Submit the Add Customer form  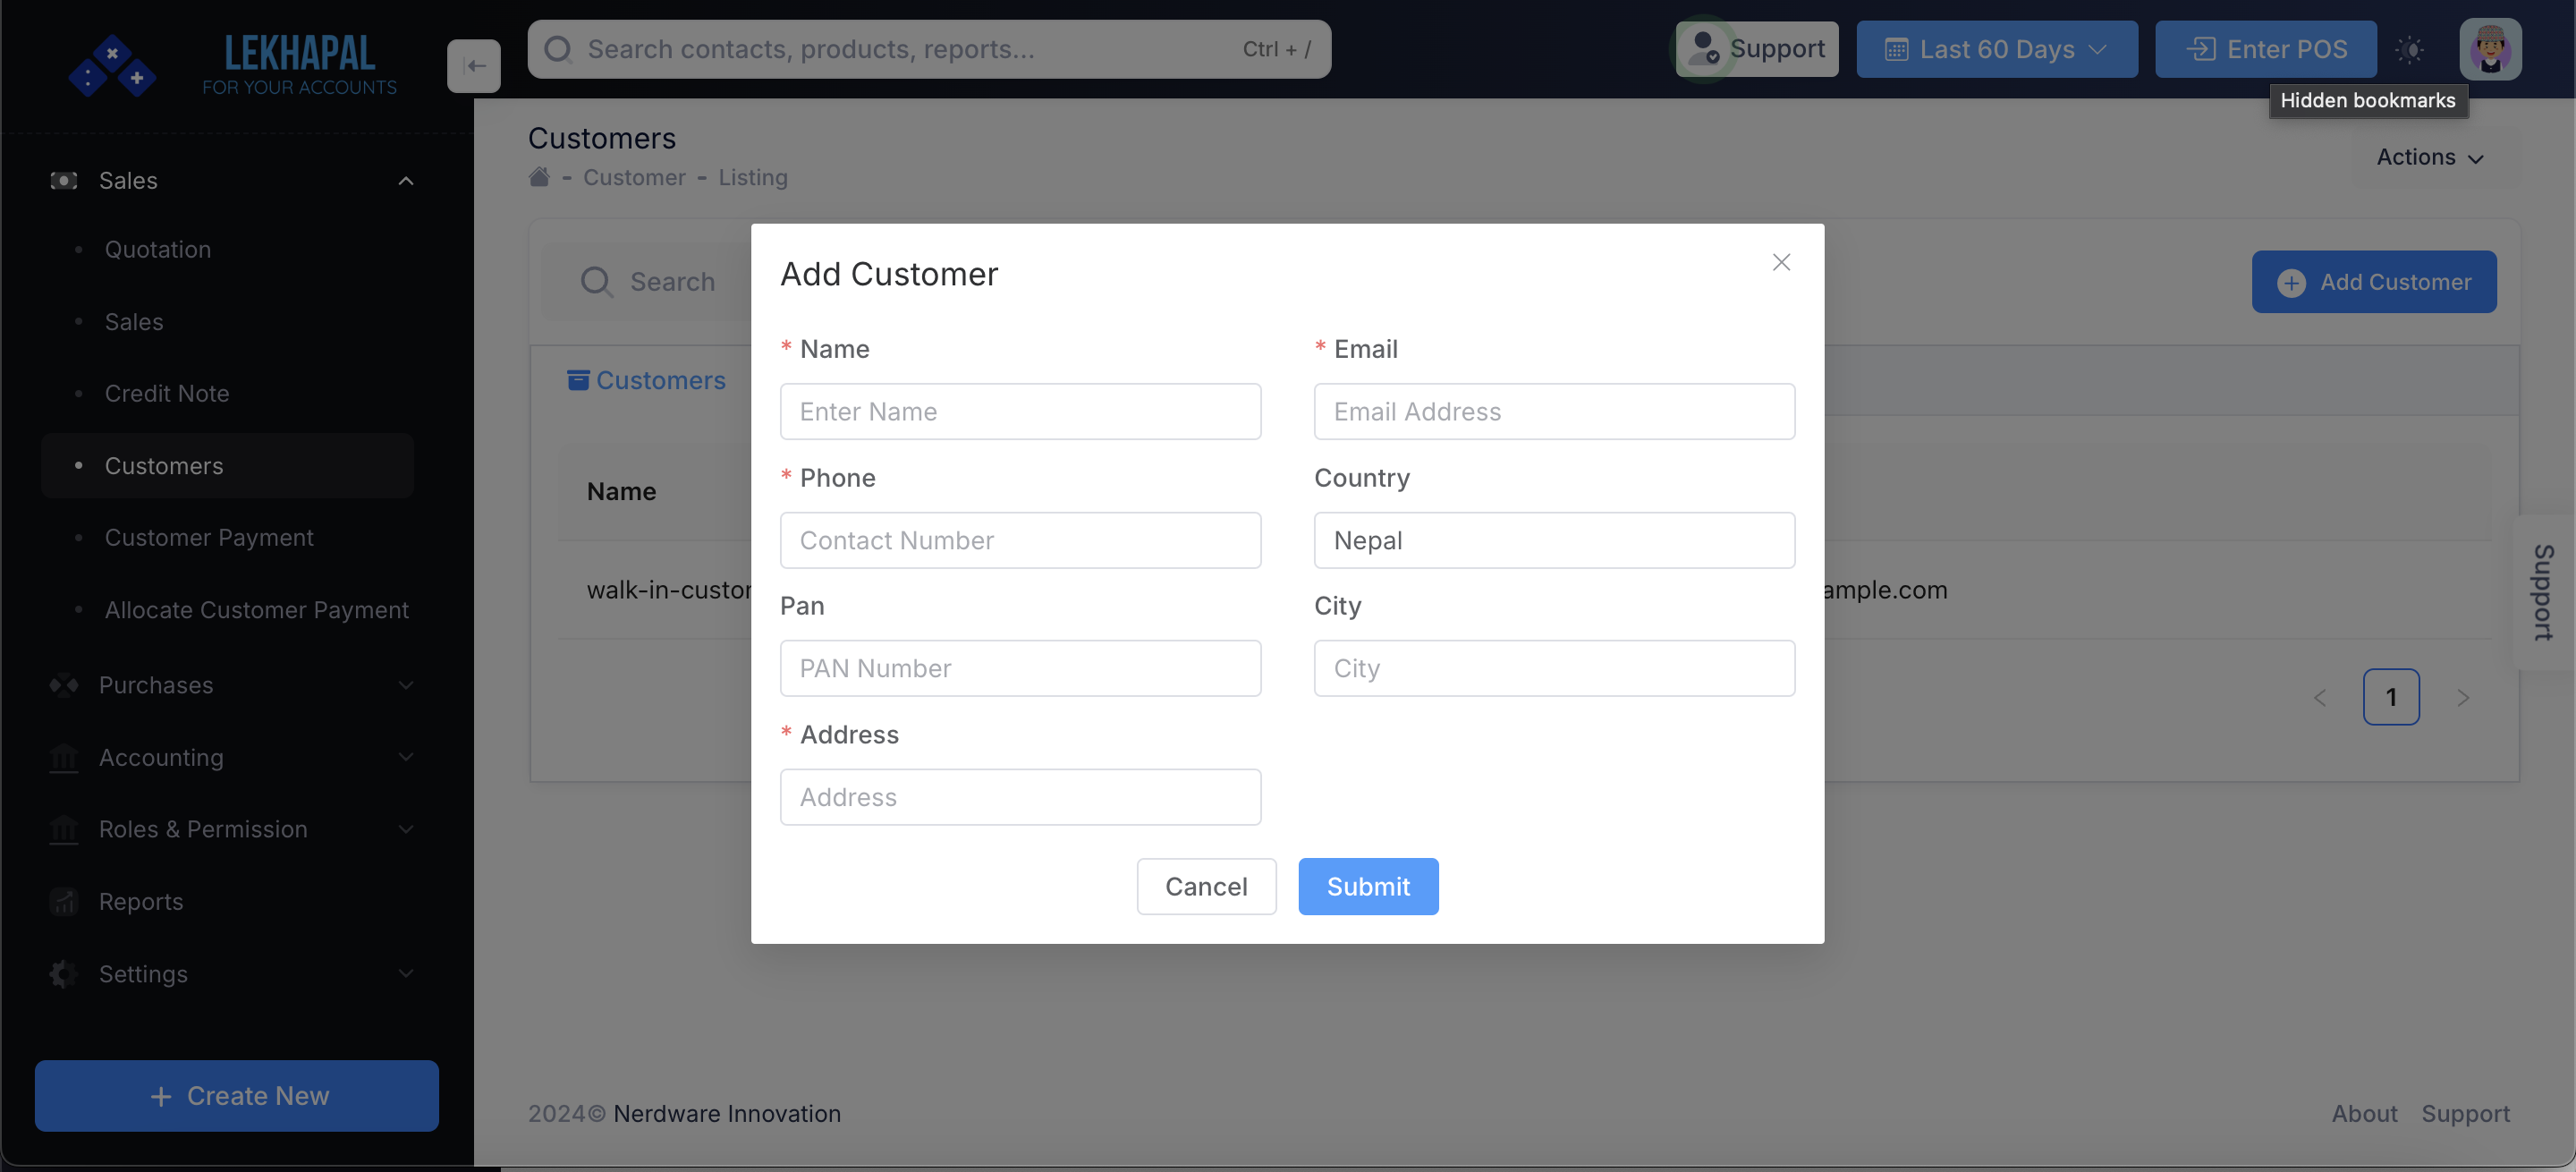(x=1368, y=886)
